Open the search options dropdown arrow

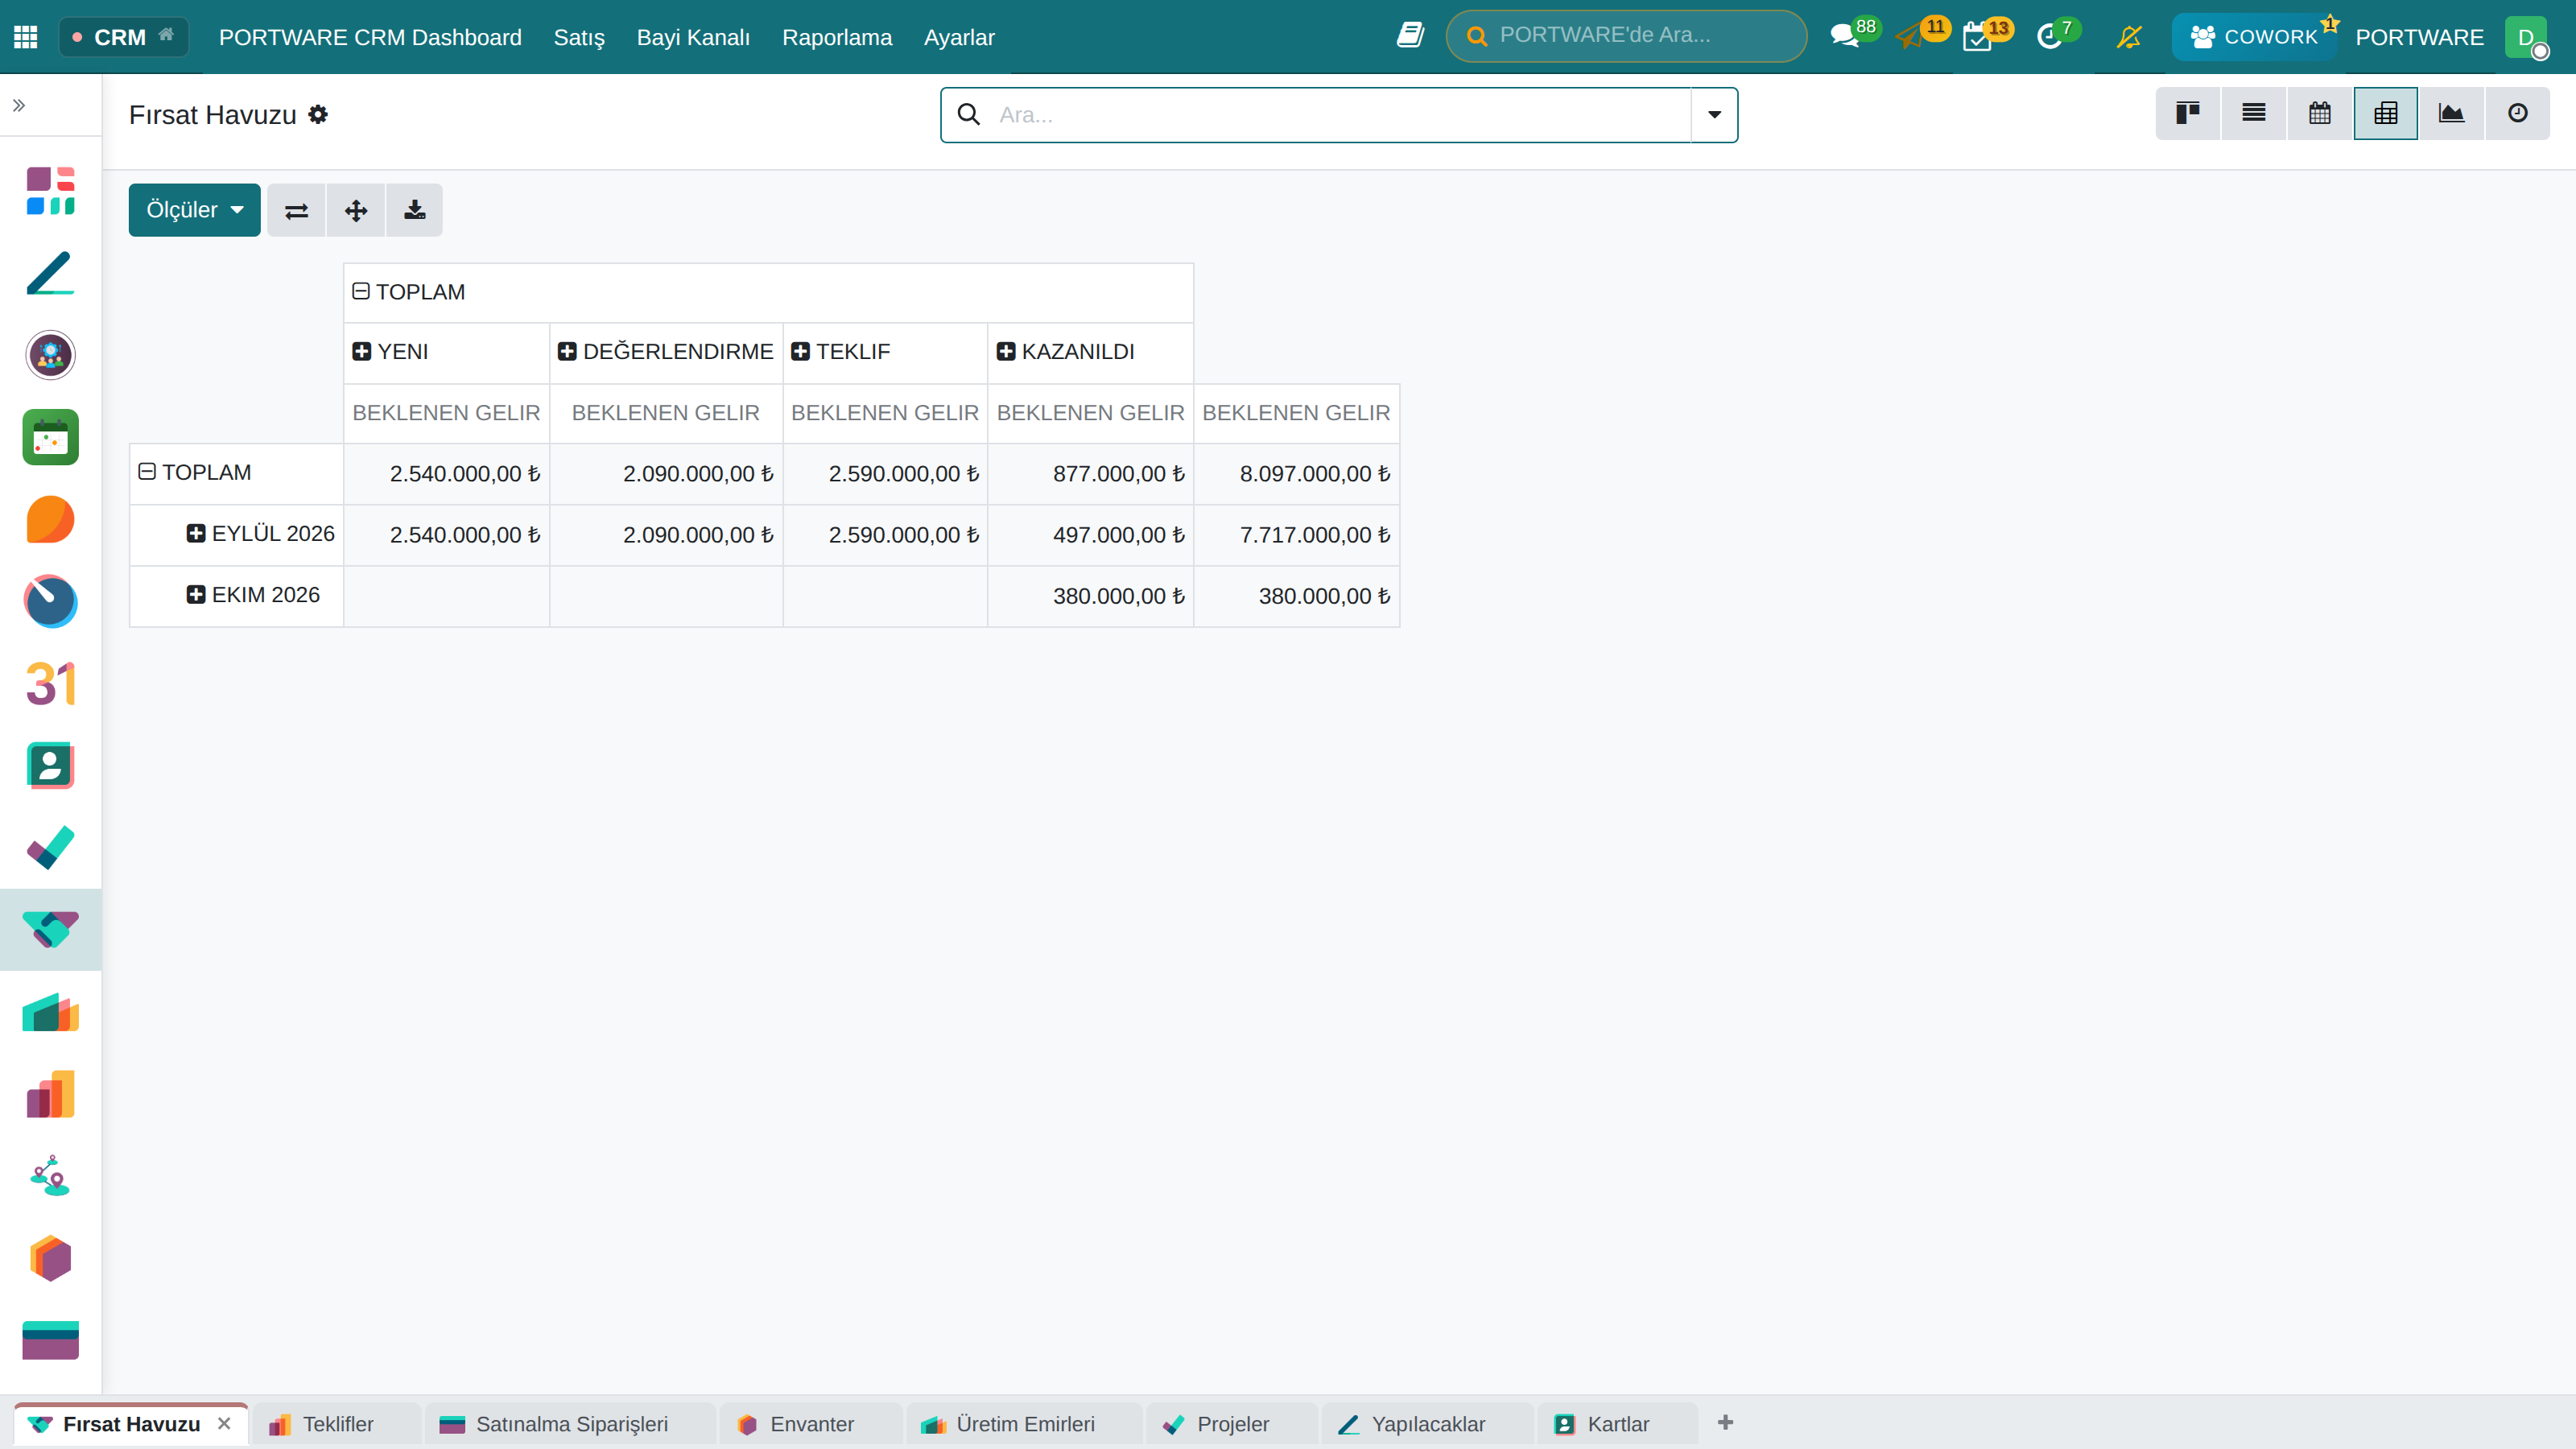tap(1714, 115)
